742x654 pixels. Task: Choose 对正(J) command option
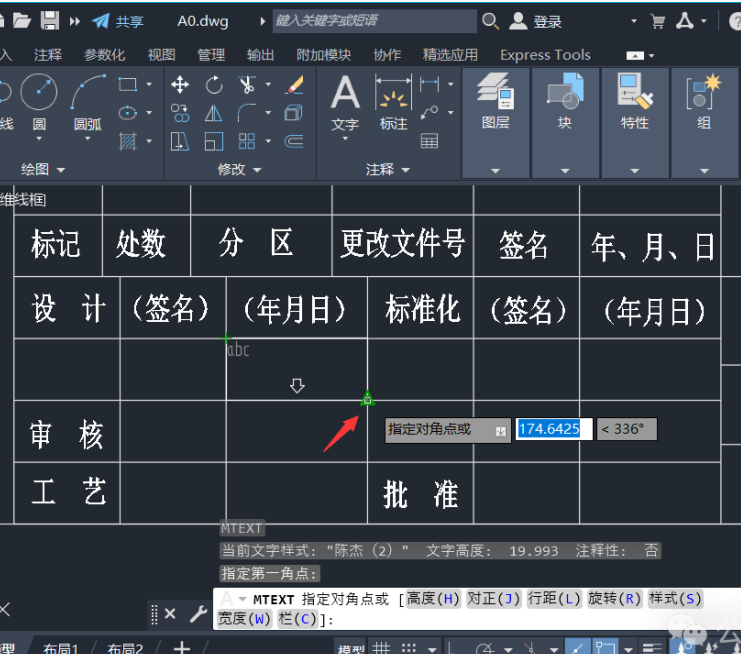(494, 599)
